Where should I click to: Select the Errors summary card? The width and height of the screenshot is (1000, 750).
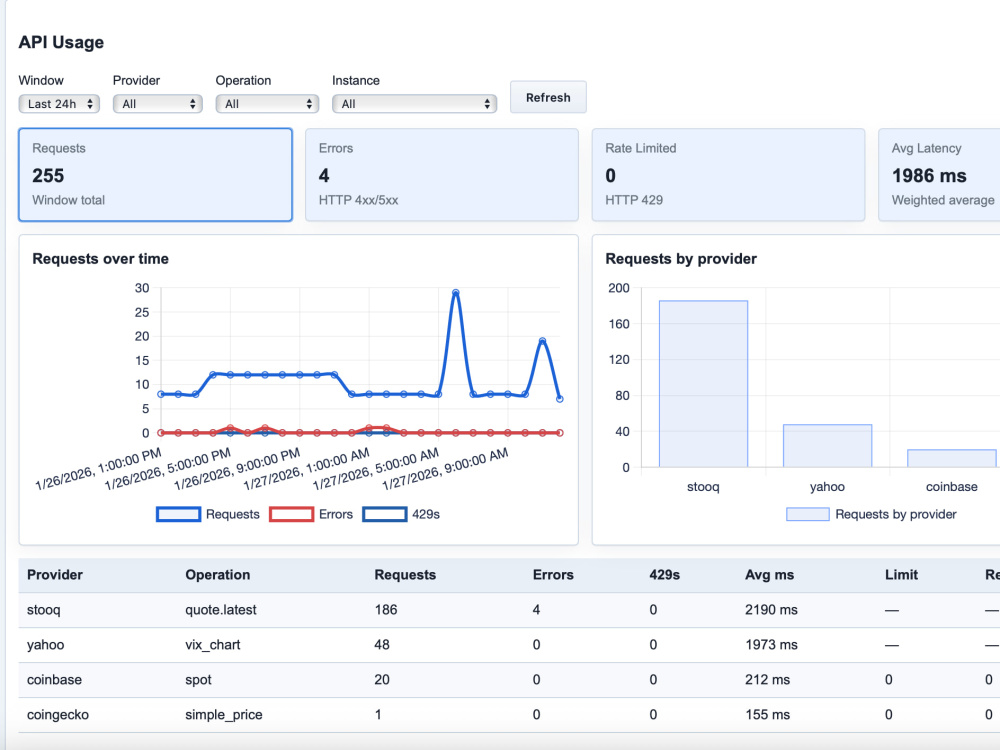[441, 175]
